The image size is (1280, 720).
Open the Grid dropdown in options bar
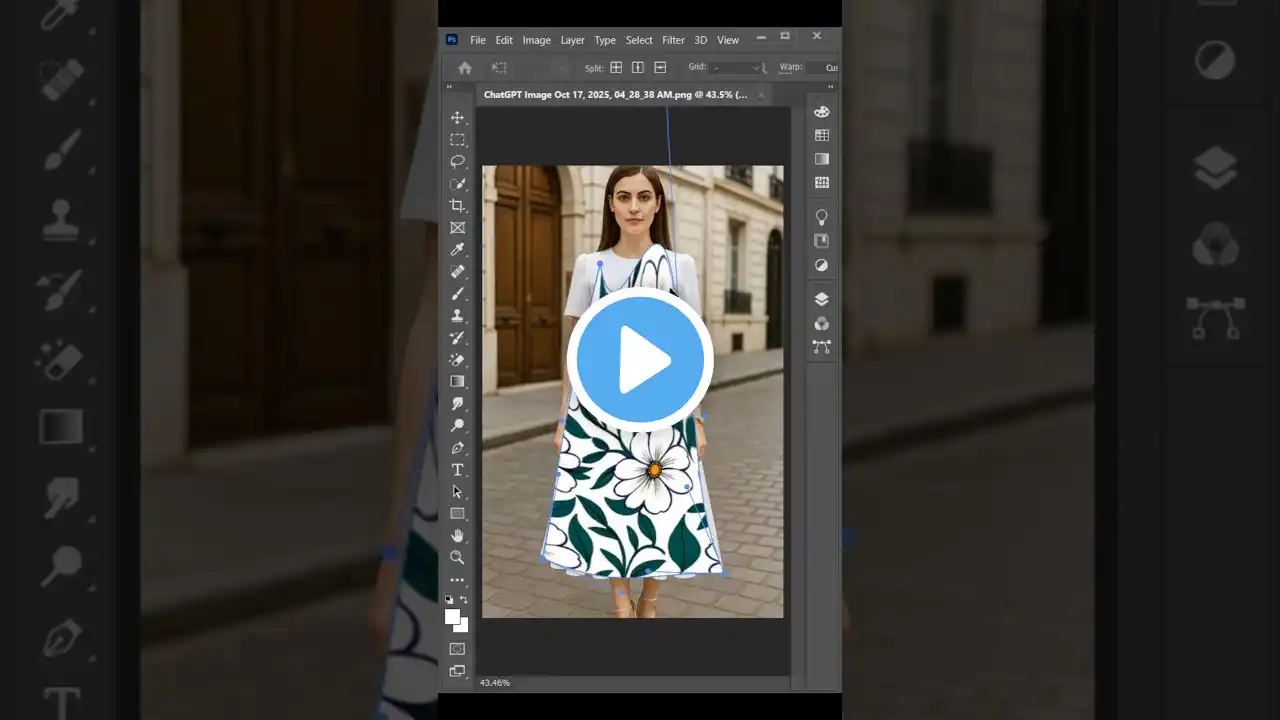coord(736,68)
